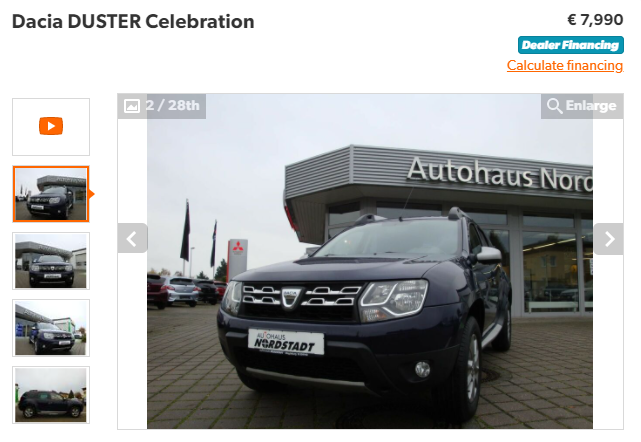The image size is (641, 442).
Task: Select the 2 / 28th image counter
Action: pos(173,105)
